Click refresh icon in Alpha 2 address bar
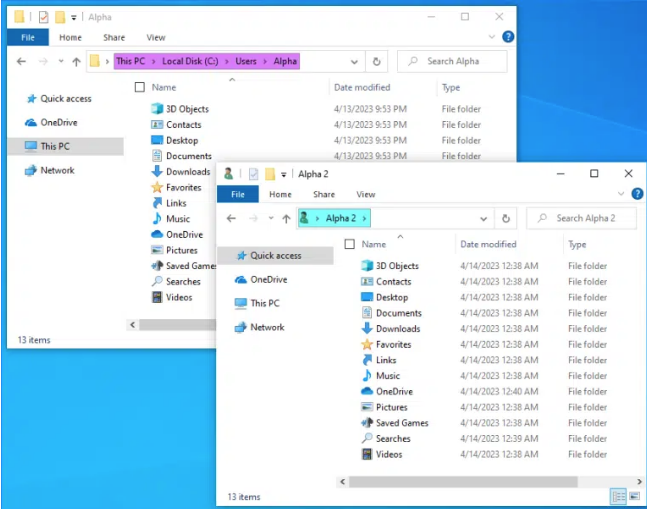Screen dimensions: 647x509 click(x=506, y=219)
